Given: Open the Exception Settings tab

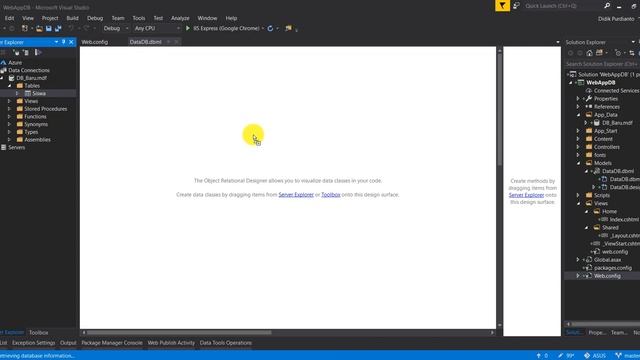Looking at the screenshot, I should pos(33,343).
